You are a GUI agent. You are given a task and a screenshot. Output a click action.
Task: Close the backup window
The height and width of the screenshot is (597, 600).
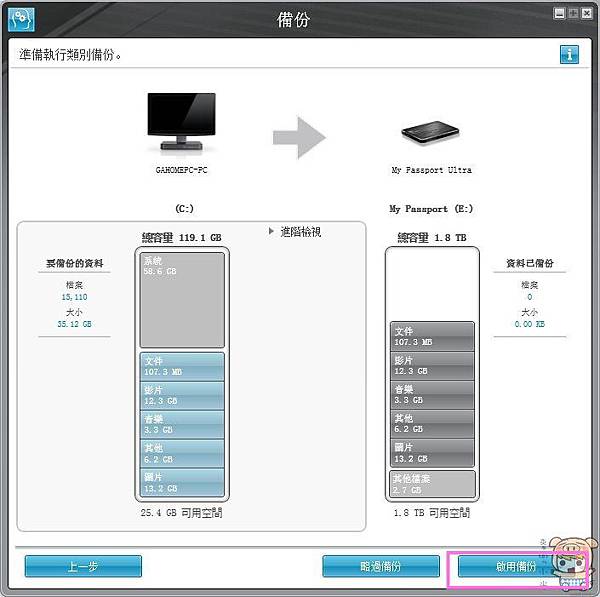[587, 13]
